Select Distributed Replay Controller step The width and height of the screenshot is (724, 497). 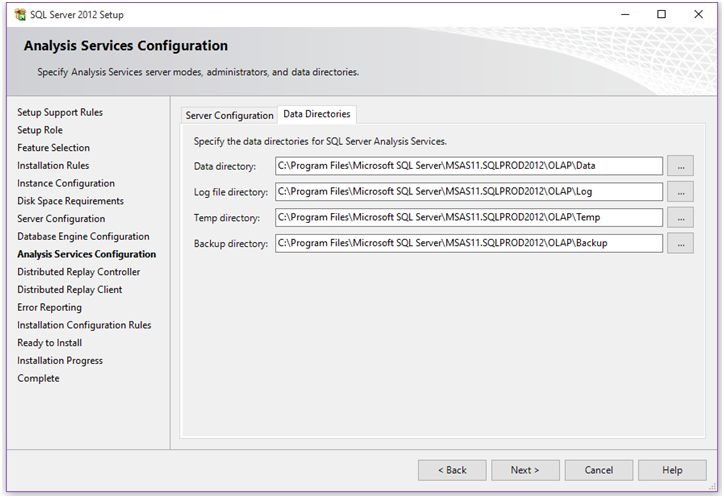78,272
